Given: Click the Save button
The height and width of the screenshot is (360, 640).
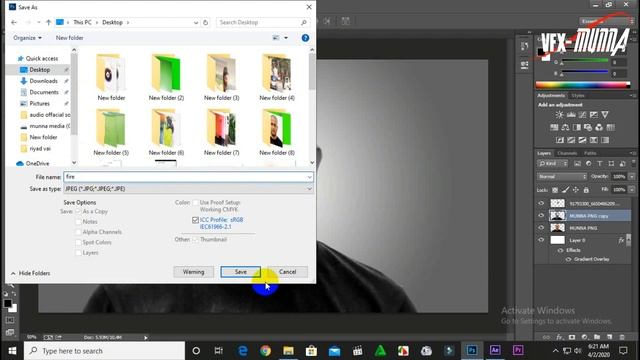Looking at the screenshot, I should [x=240, y=272].
